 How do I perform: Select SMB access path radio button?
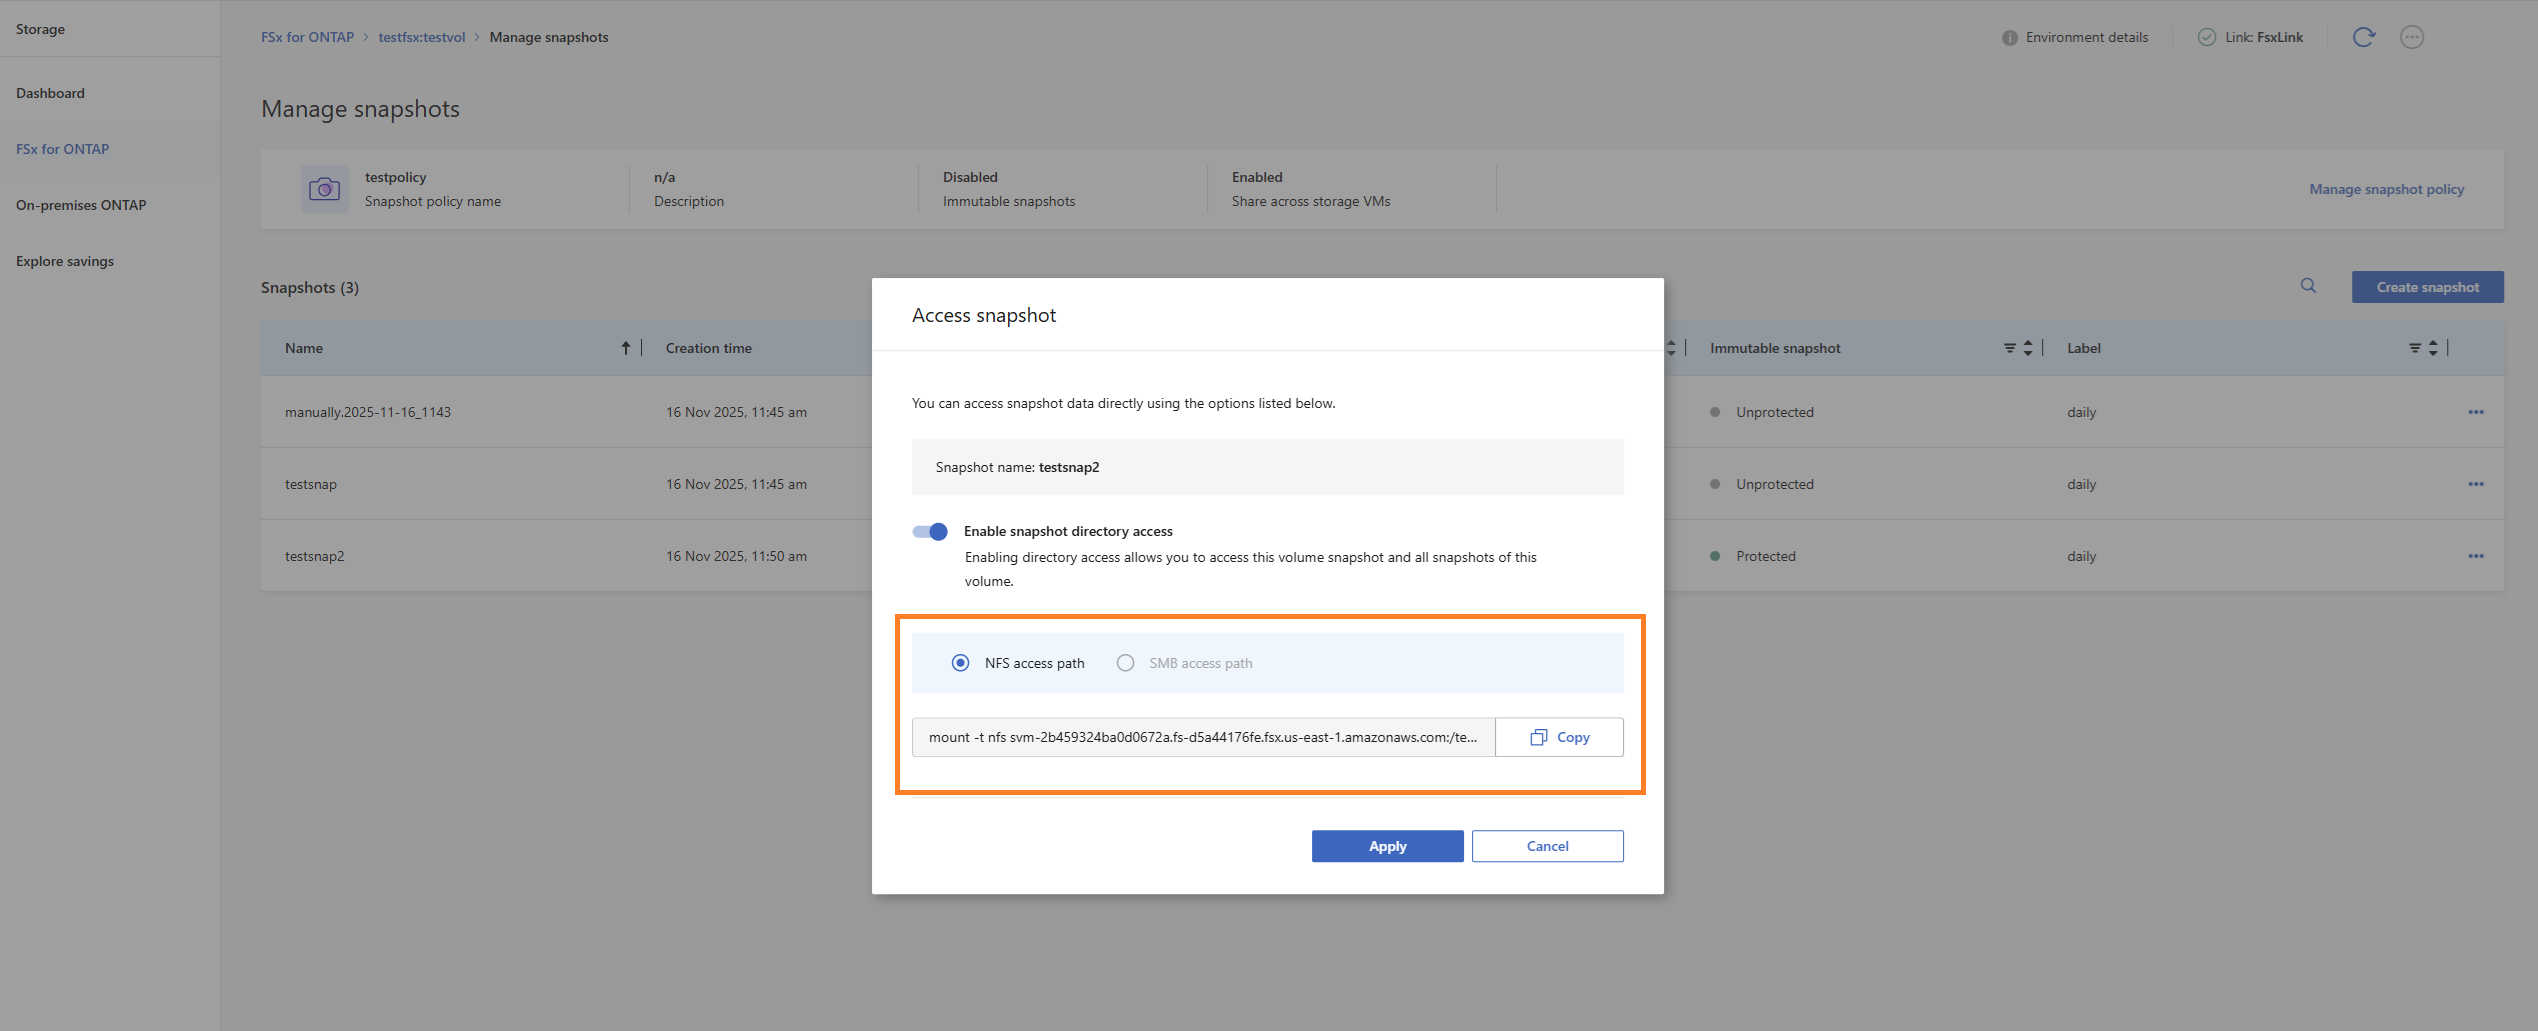click(1125, 663)
